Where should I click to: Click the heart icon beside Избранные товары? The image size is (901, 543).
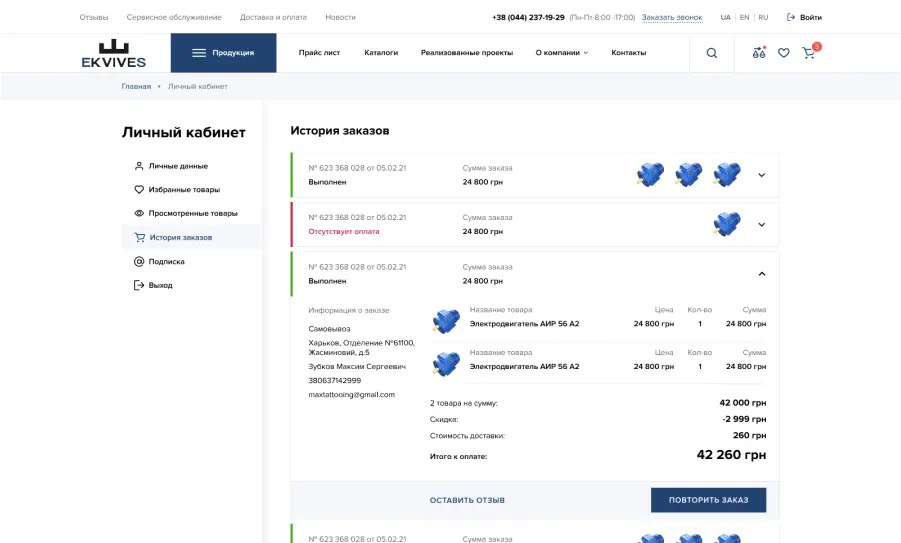(x=139, y=190)
